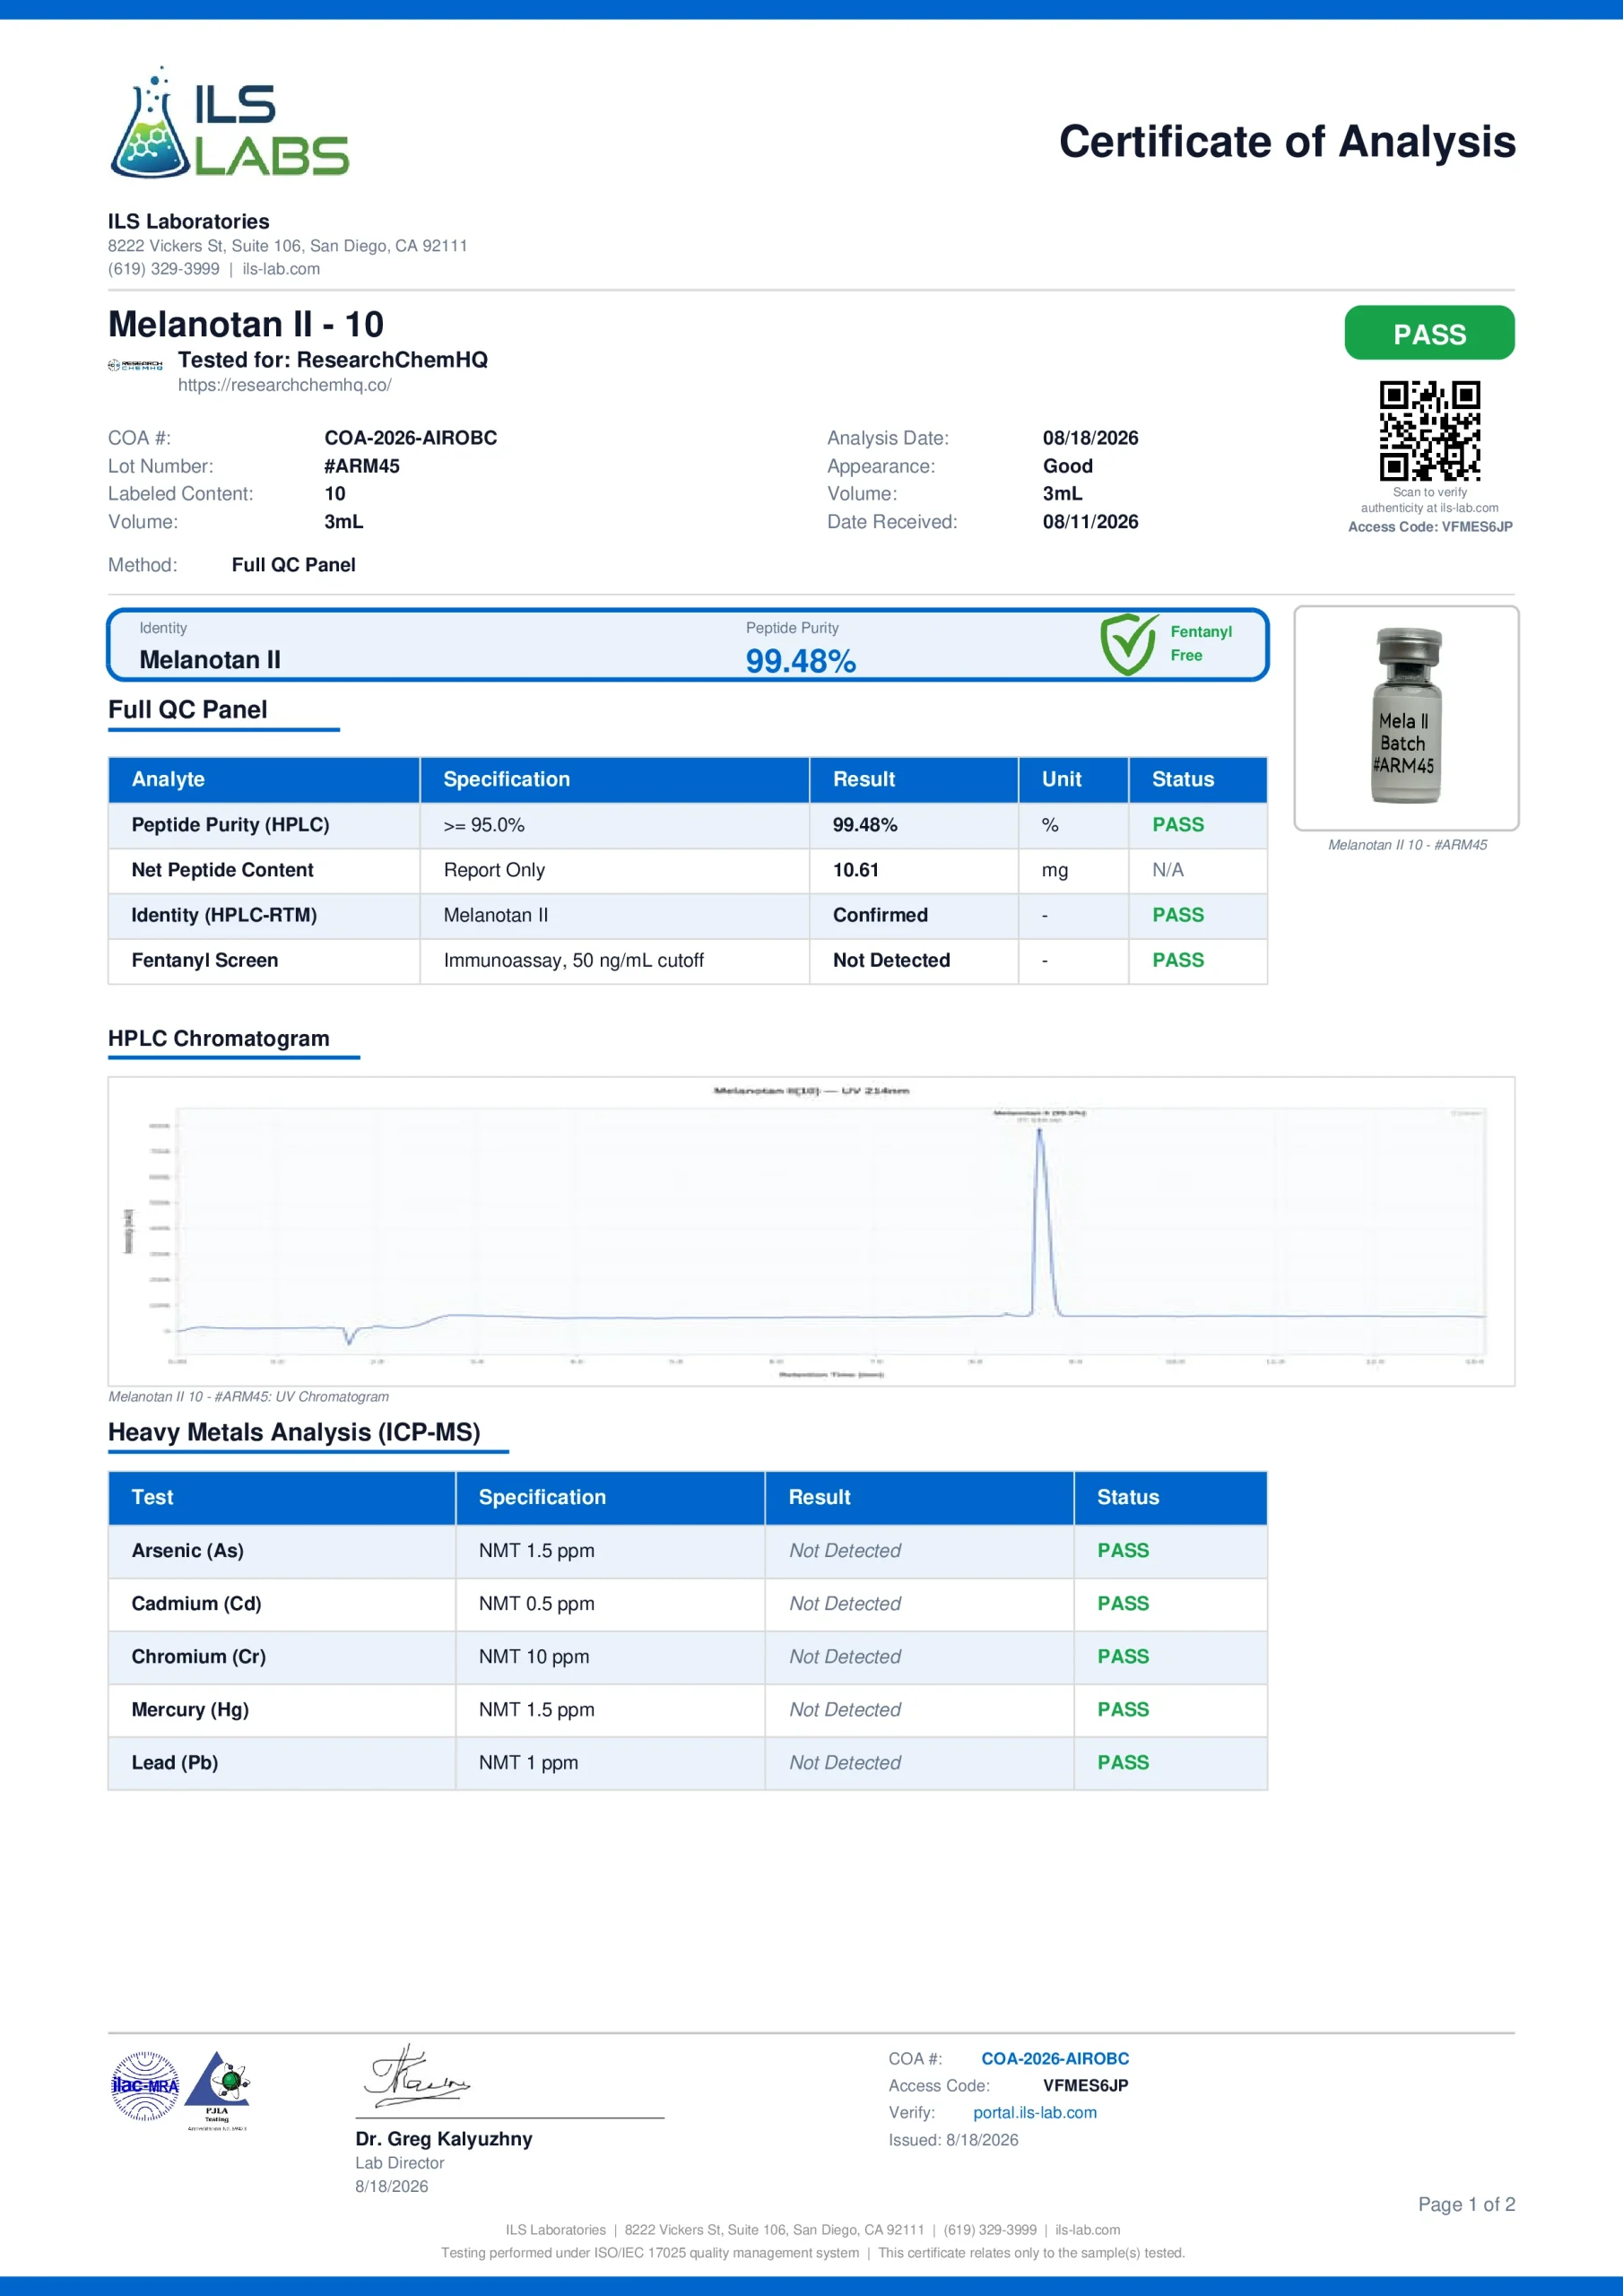Click the 'HPLC Chromatogram' heading
This screenshot has height=2296, width=1623.
(x=218, y=1039)
